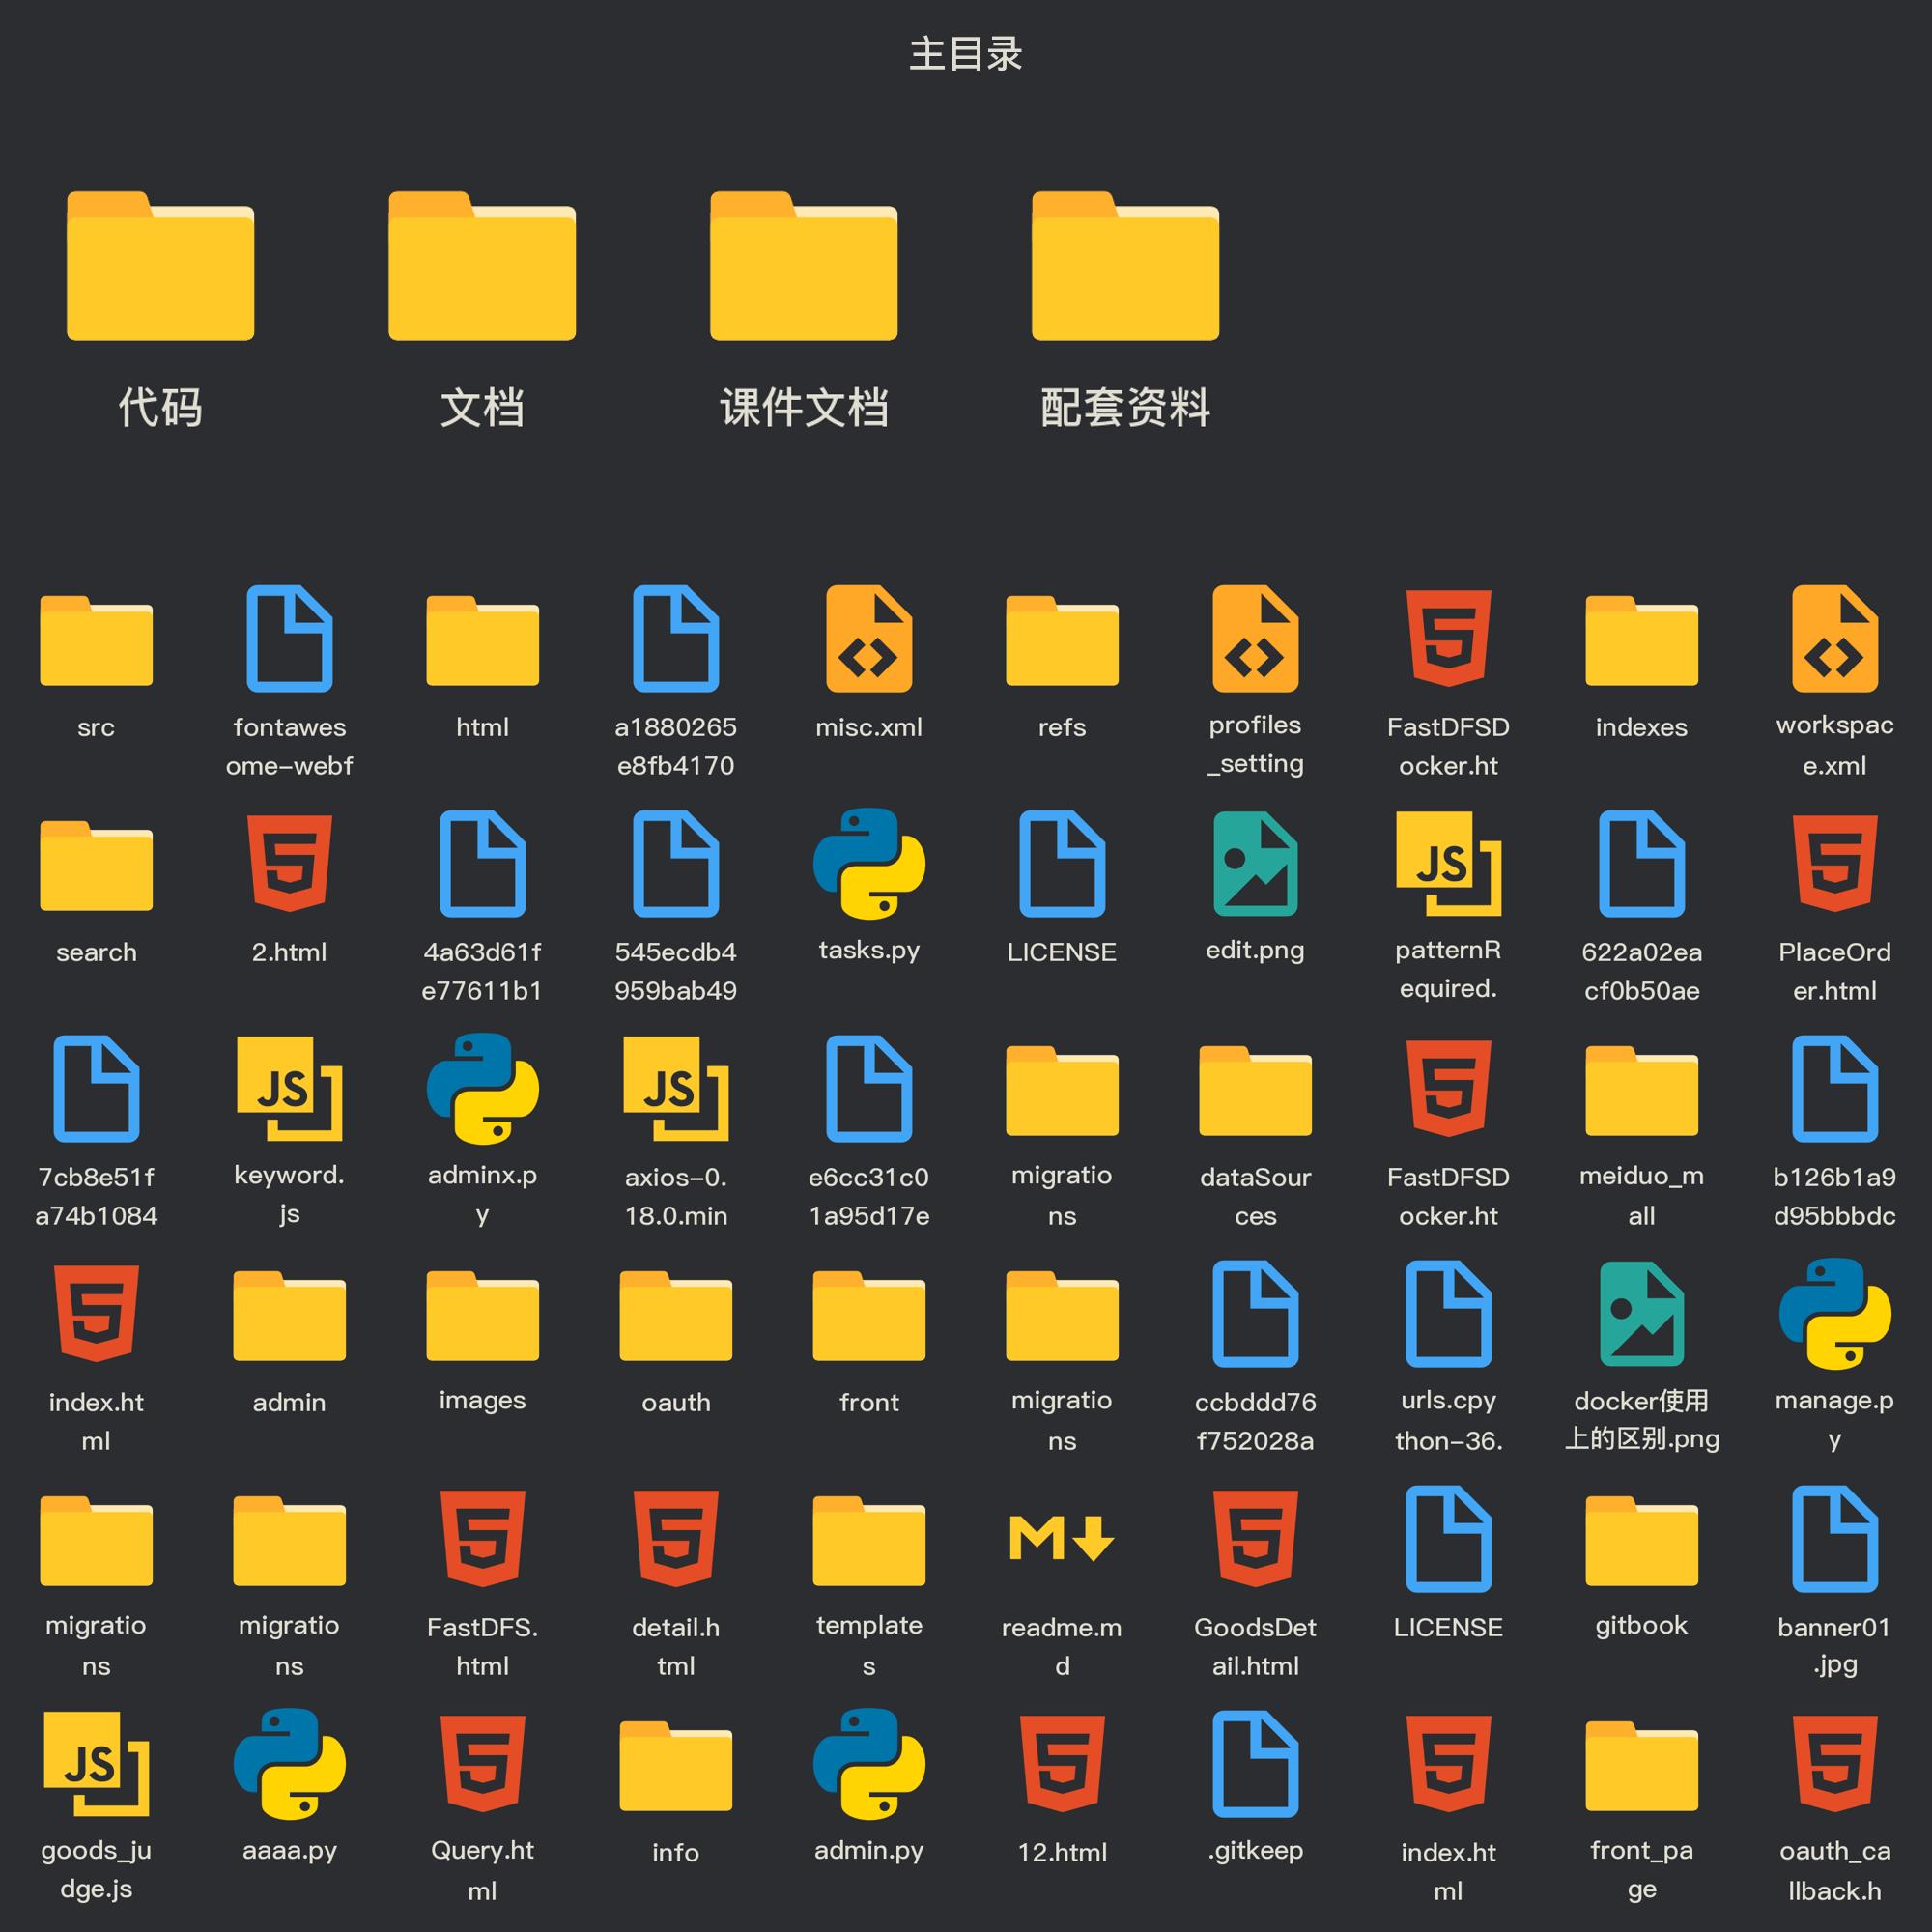Select the urls.cpython-36 file icon
The width and height of the screenshot is (1932, 1932).
[x=1448, y=1314]
